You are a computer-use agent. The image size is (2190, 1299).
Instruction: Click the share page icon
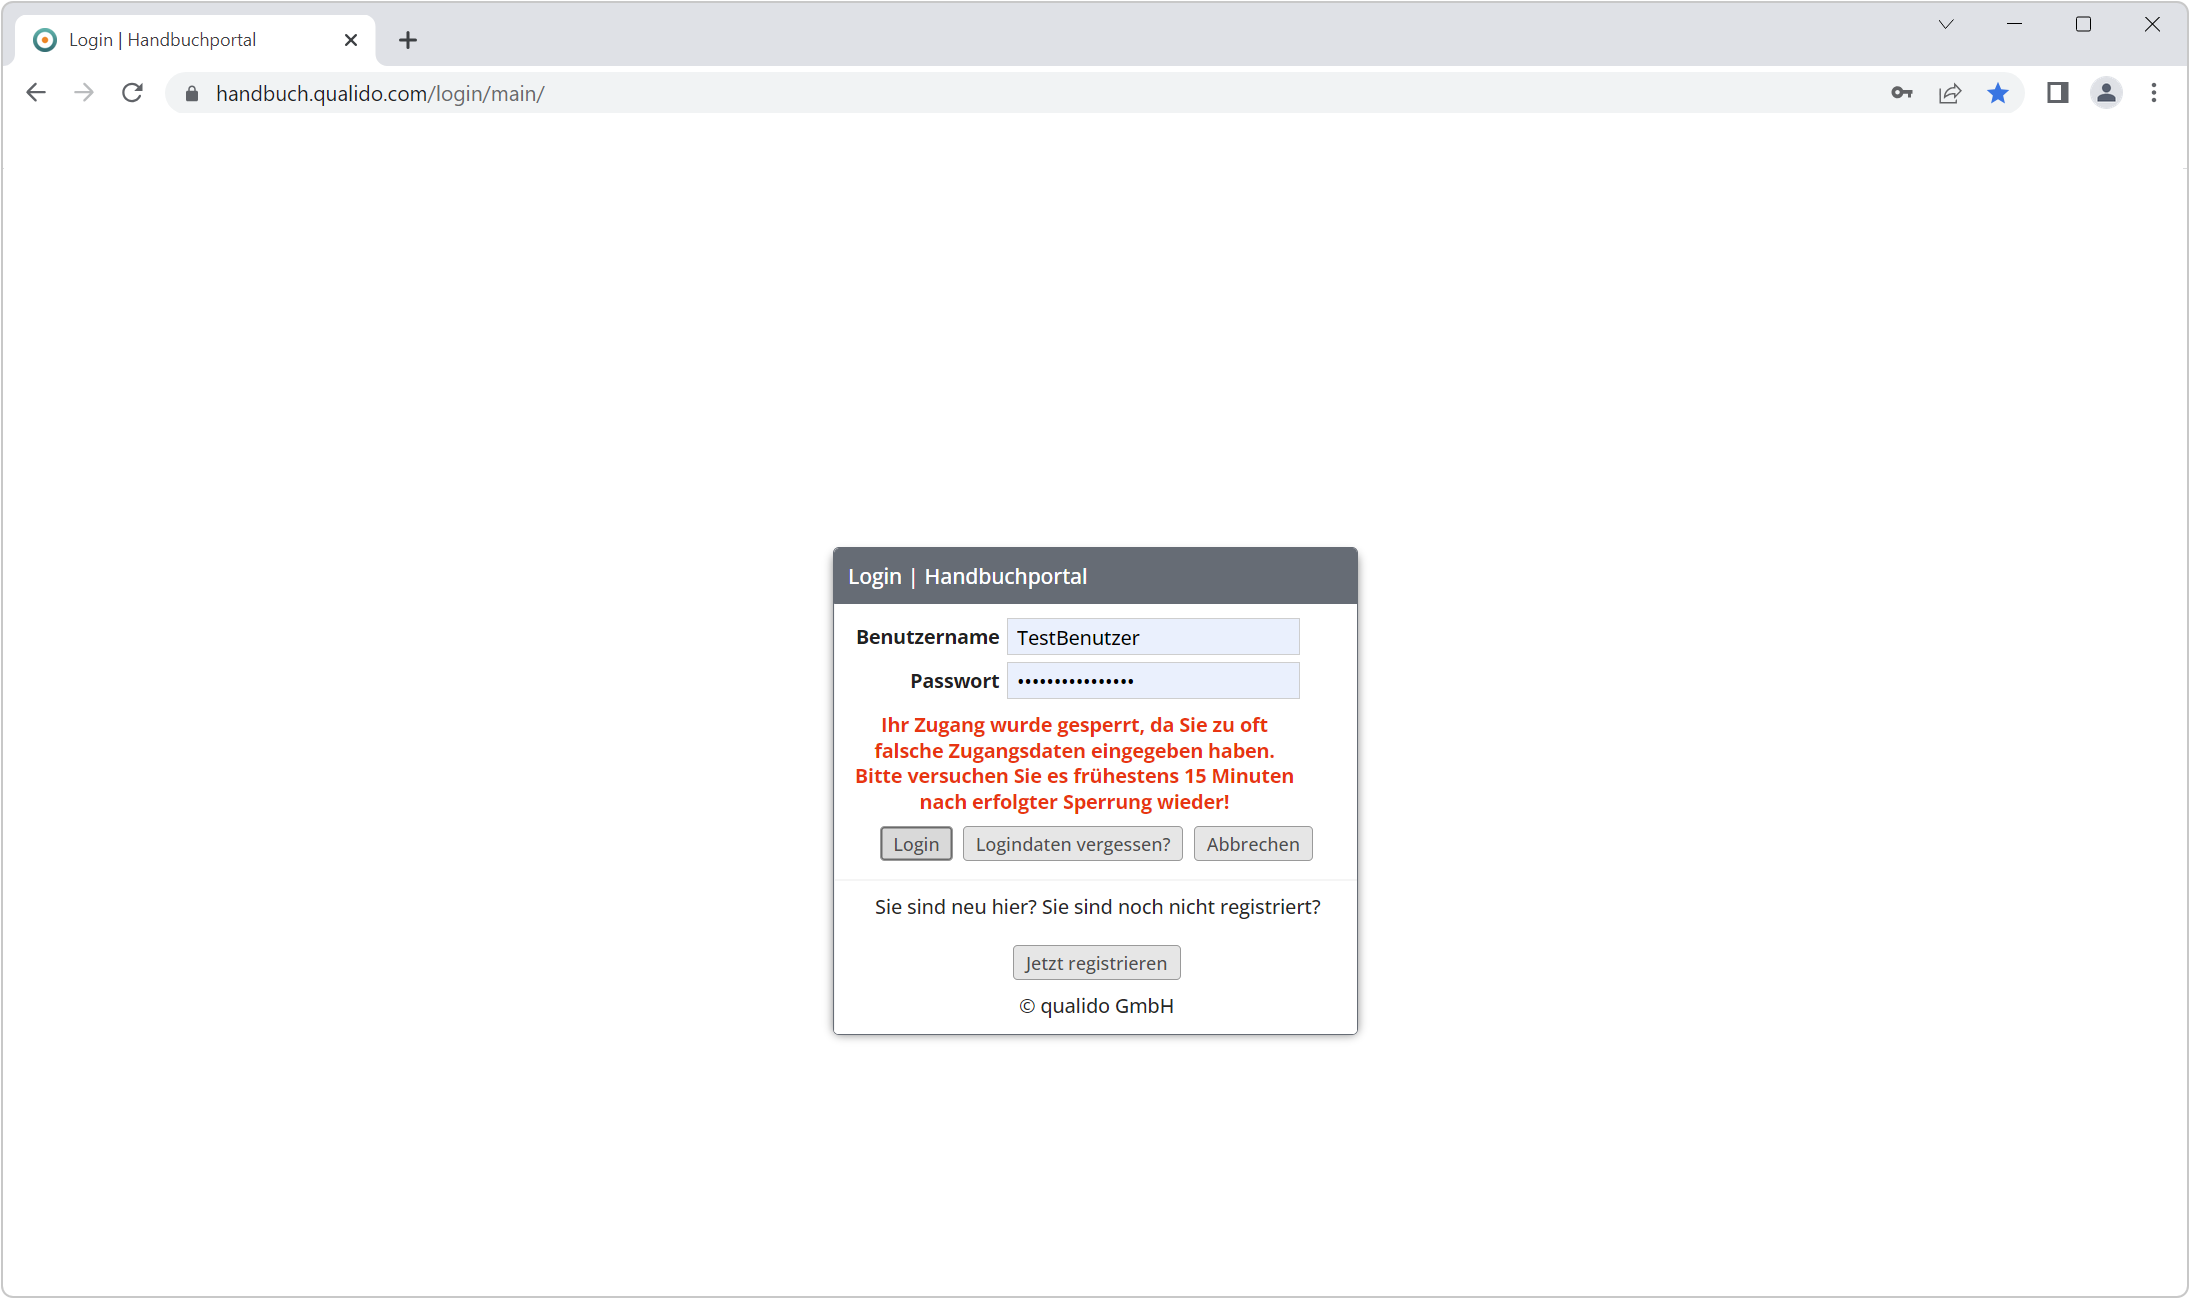point(1949,93)
